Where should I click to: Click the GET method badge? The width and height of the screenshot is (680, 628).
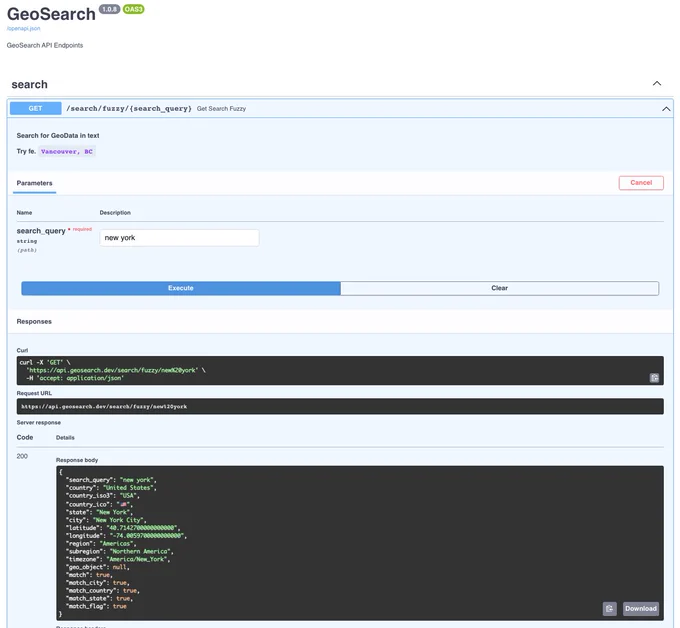(x=36, y=108)
